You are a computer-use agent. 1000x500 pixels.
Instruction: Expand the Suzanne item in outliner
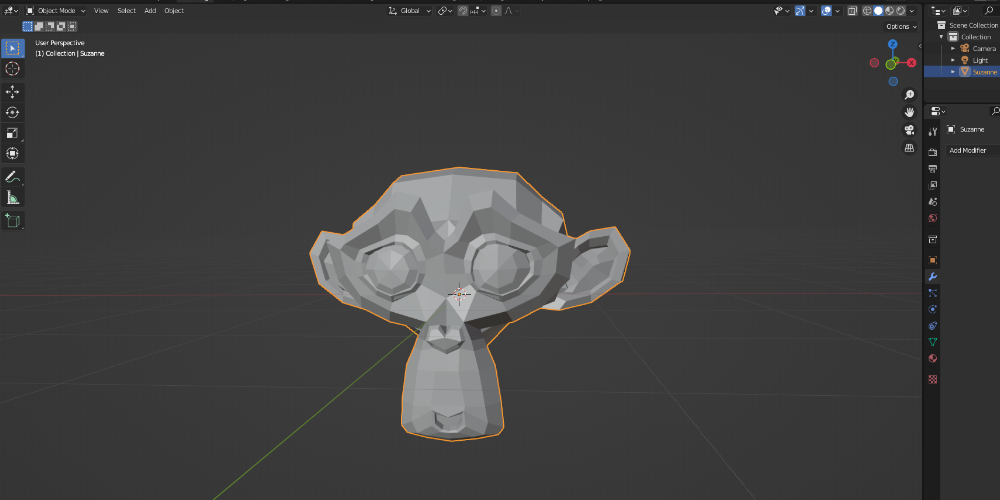pyautogui.click(x=953, y=71)
